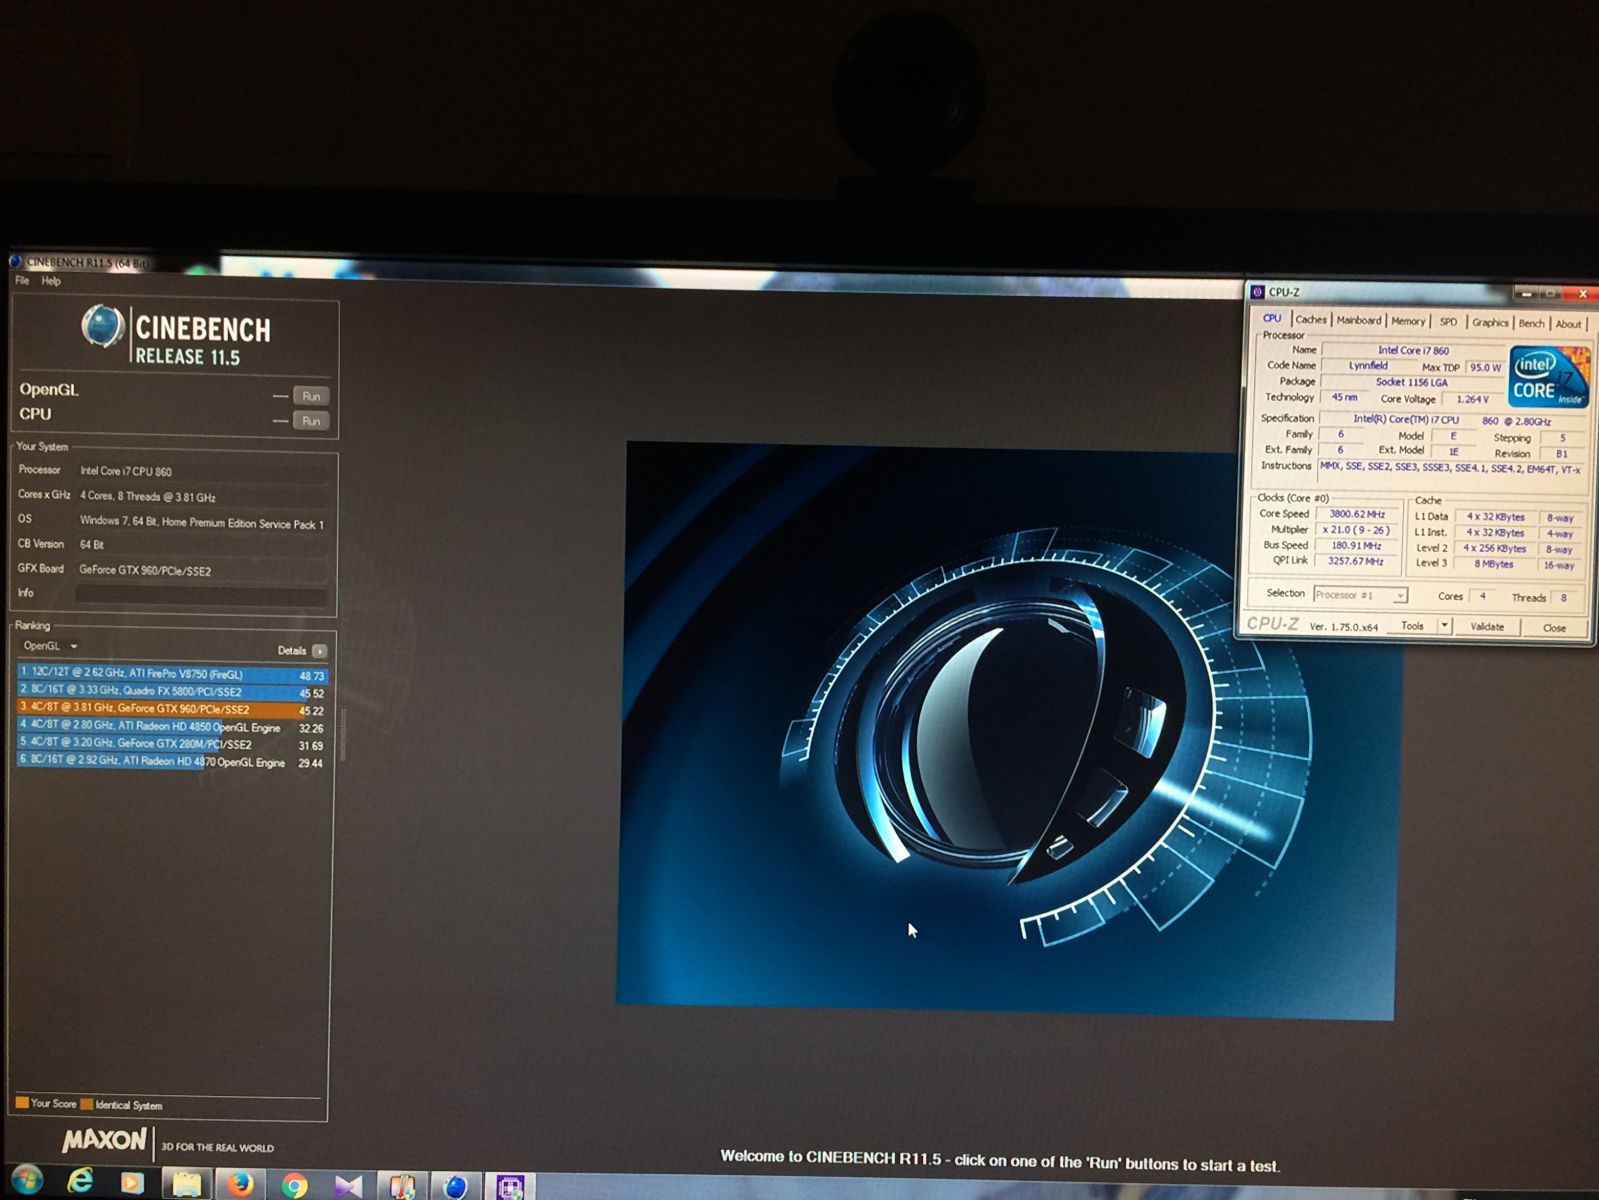
Task: Open the Processor #1 selection dropdown
Action: click(1360, 595)
